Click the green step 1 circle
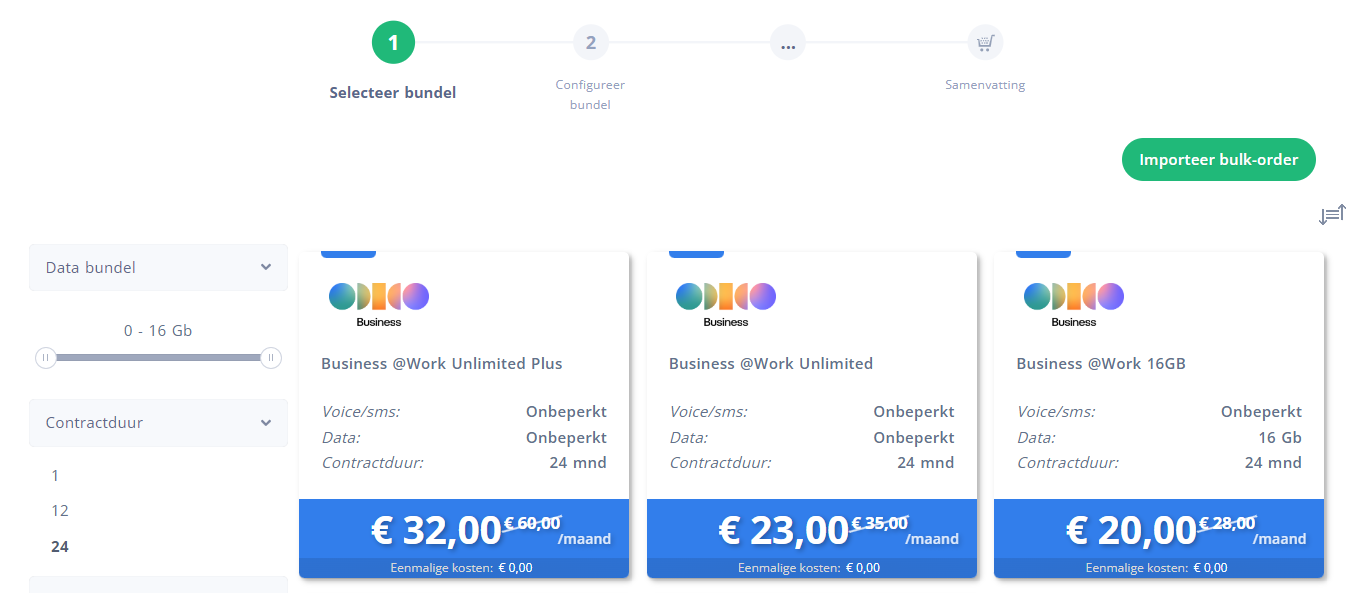 (x=393, y=43)
